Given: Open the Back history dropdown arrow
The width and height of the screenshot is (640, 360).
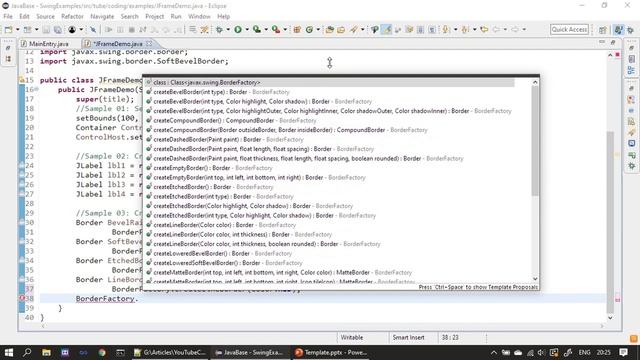Looking at the screenshot, I should coord(505,29).
